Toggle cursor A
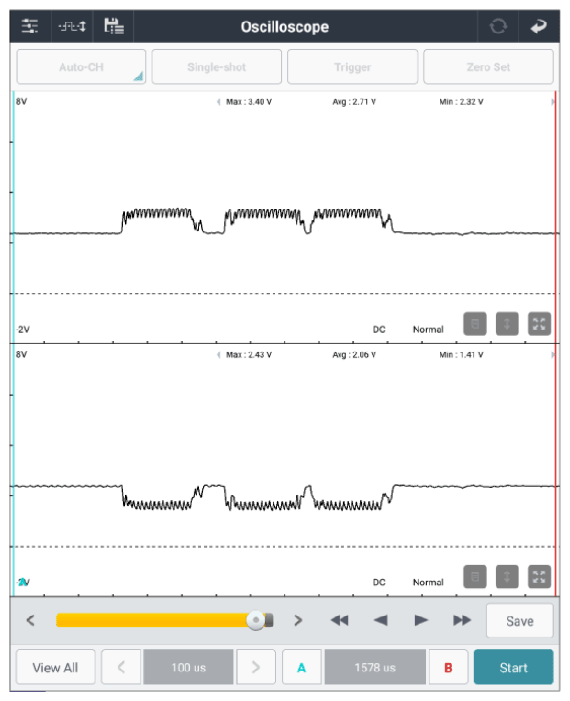The height and width of the screenshot is (701, 570). pos(302,667)
